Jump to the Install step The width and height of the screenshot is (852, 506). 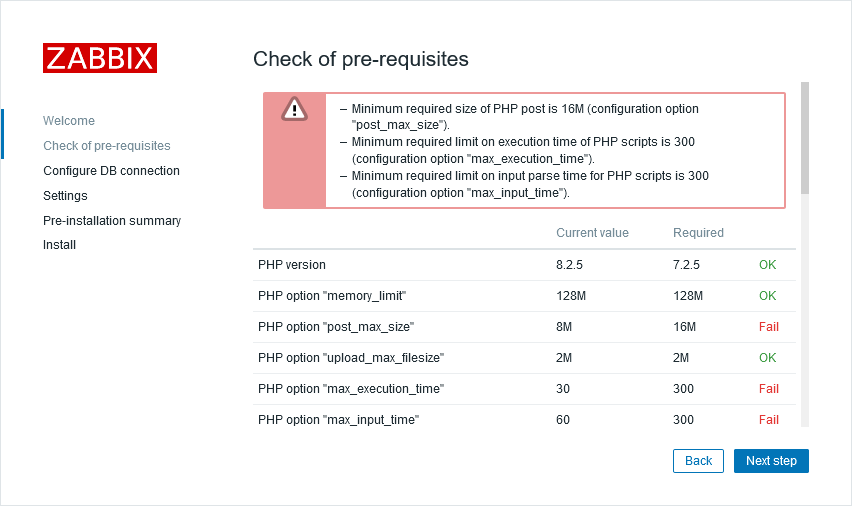coord(59,245)
